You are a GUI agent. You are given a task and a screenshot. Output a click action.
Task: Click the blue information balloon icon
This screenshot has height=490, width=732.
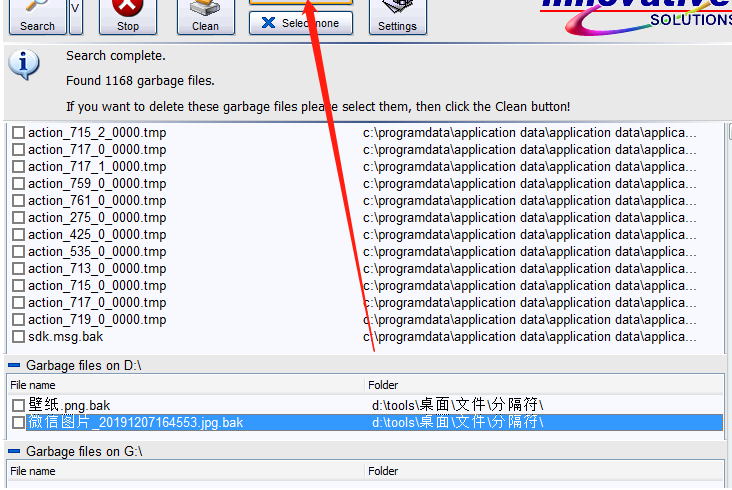coord(24,64)
